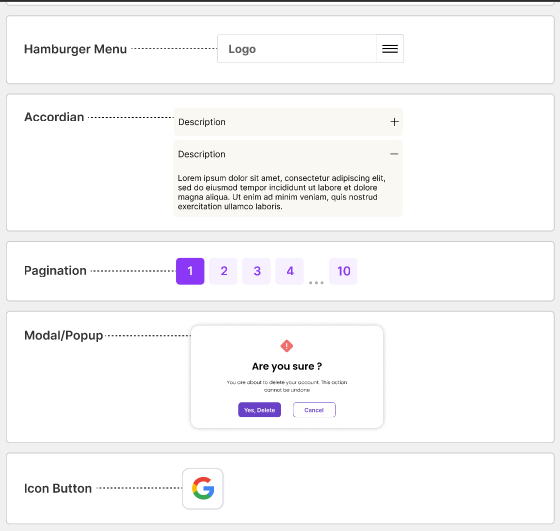Click the delete account warning message text
This screenshot has width=560, height=531.
(x=287, y=386)
